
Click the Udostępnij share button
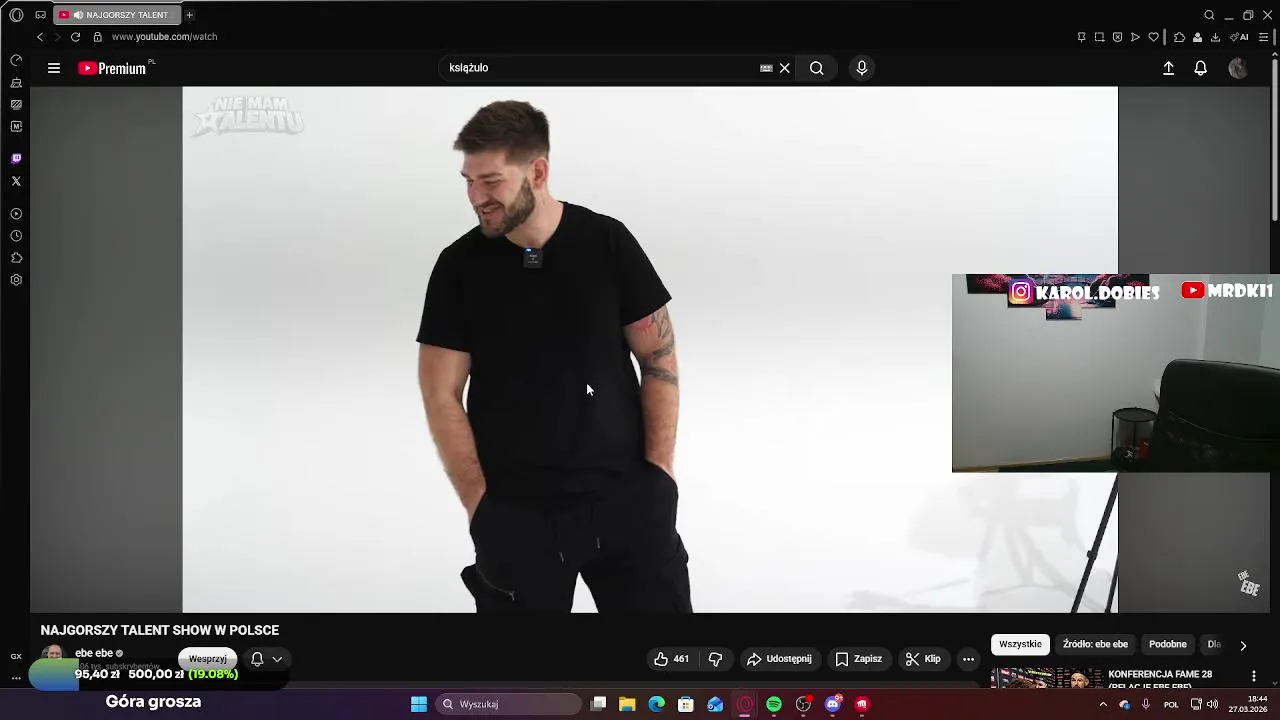click(779, 659)
